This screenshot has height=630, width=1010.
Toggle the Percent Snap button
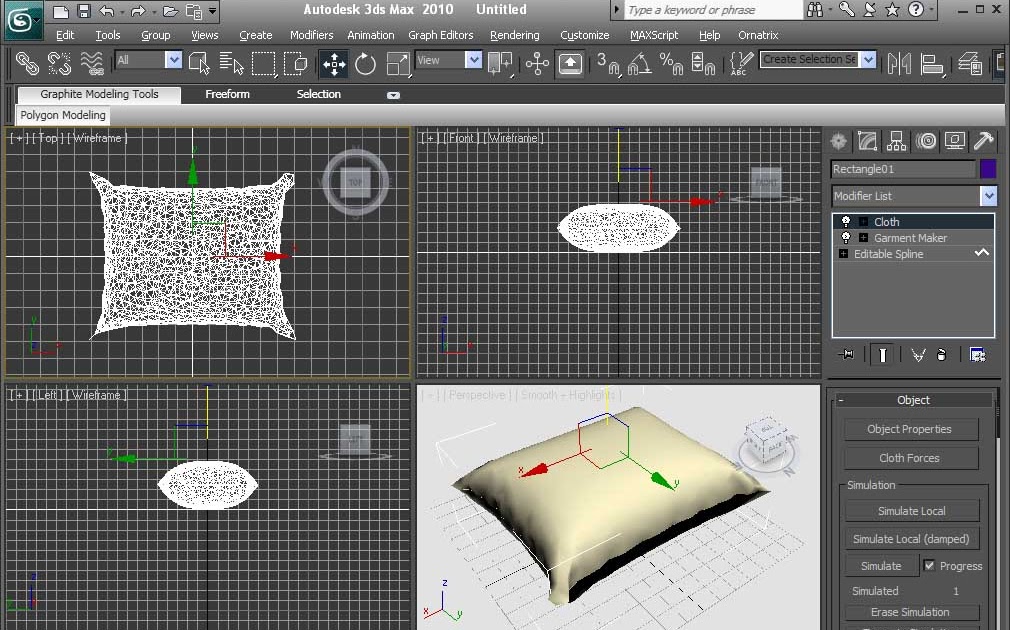(671, 64)
